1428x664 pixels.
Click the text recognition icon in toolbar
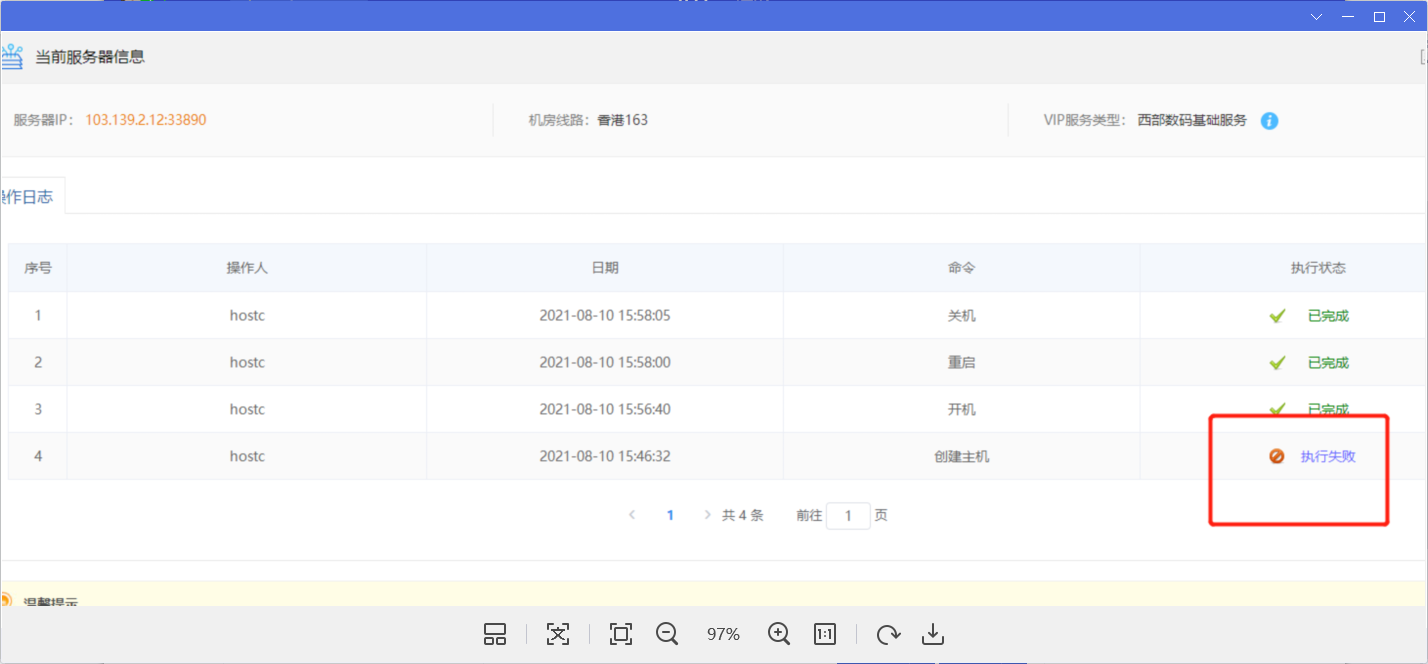tap(557, 634)
